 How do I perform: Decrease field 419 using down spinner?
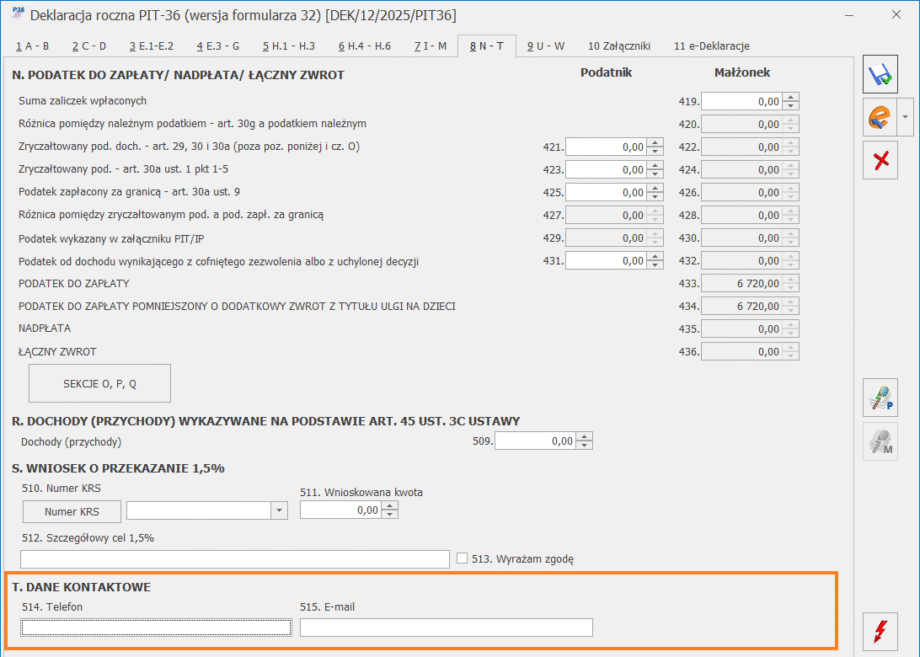point(791,106)
